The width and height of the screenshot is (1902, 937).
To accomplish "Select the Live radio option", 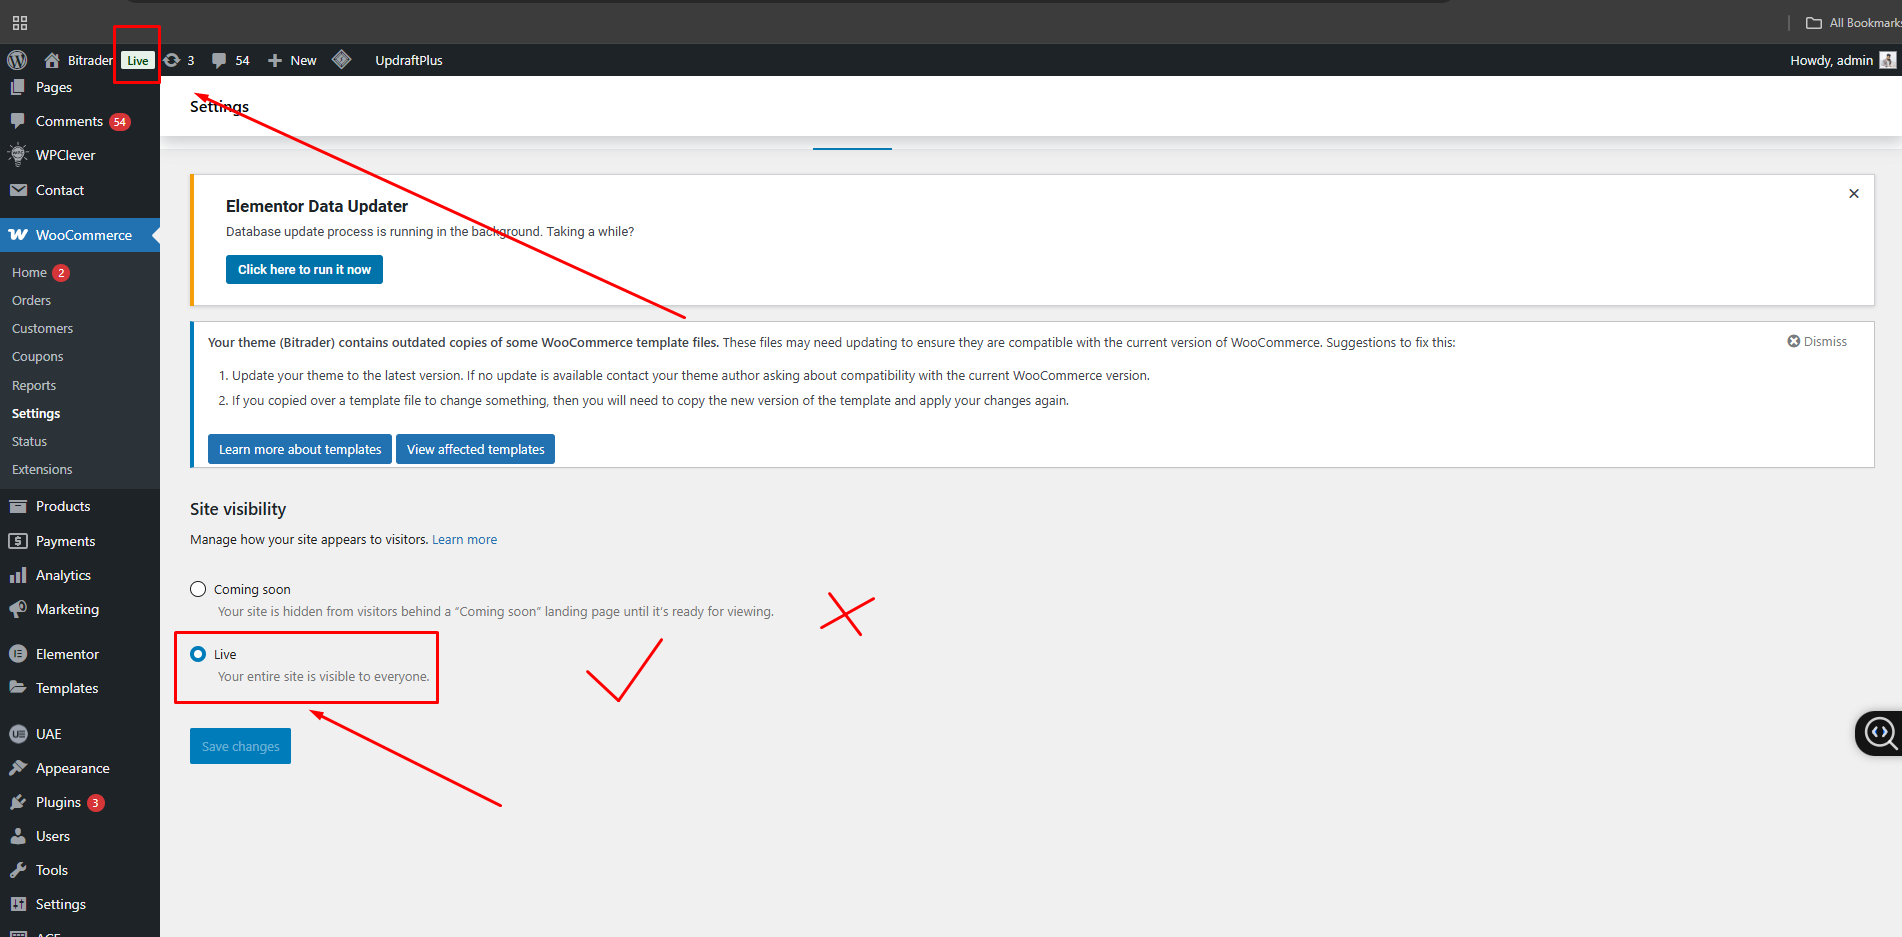I will click(198, 654).
